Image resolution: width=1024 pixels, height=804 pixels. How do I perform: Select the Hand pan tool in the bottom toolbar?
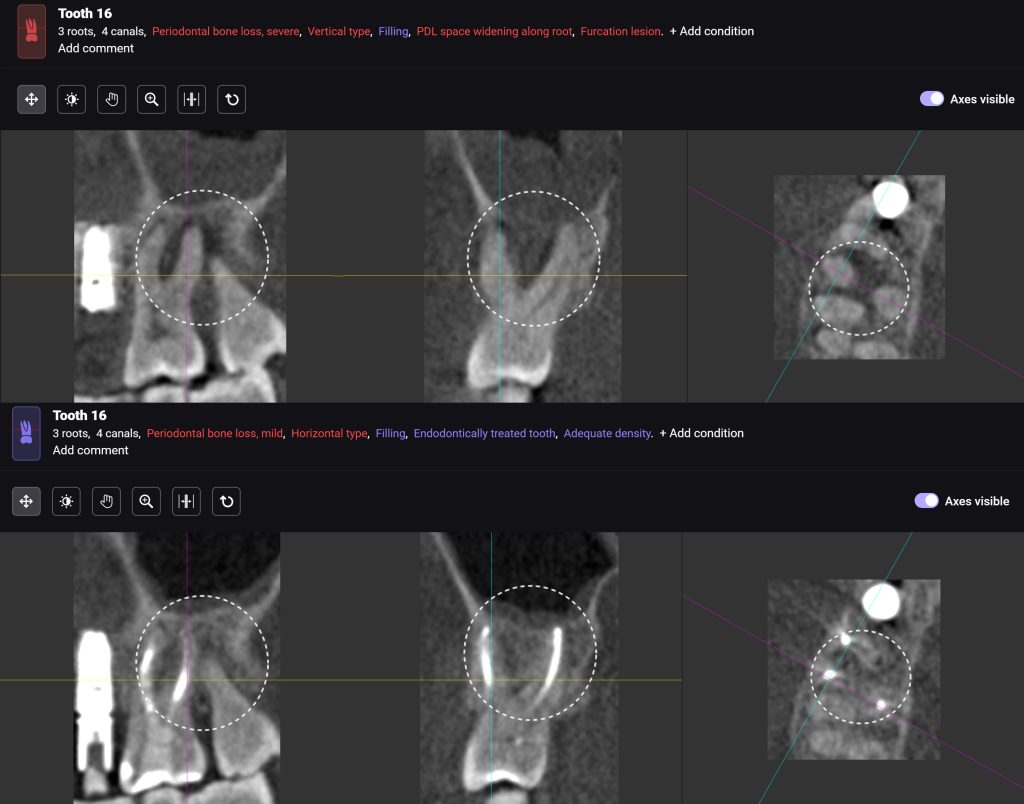(x=106, y=501)
